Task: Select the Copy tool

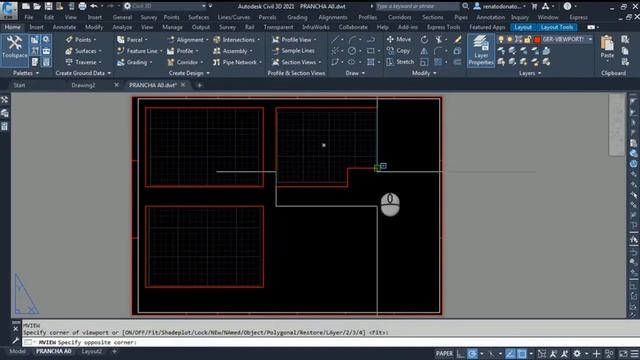Action: [398, 51]
